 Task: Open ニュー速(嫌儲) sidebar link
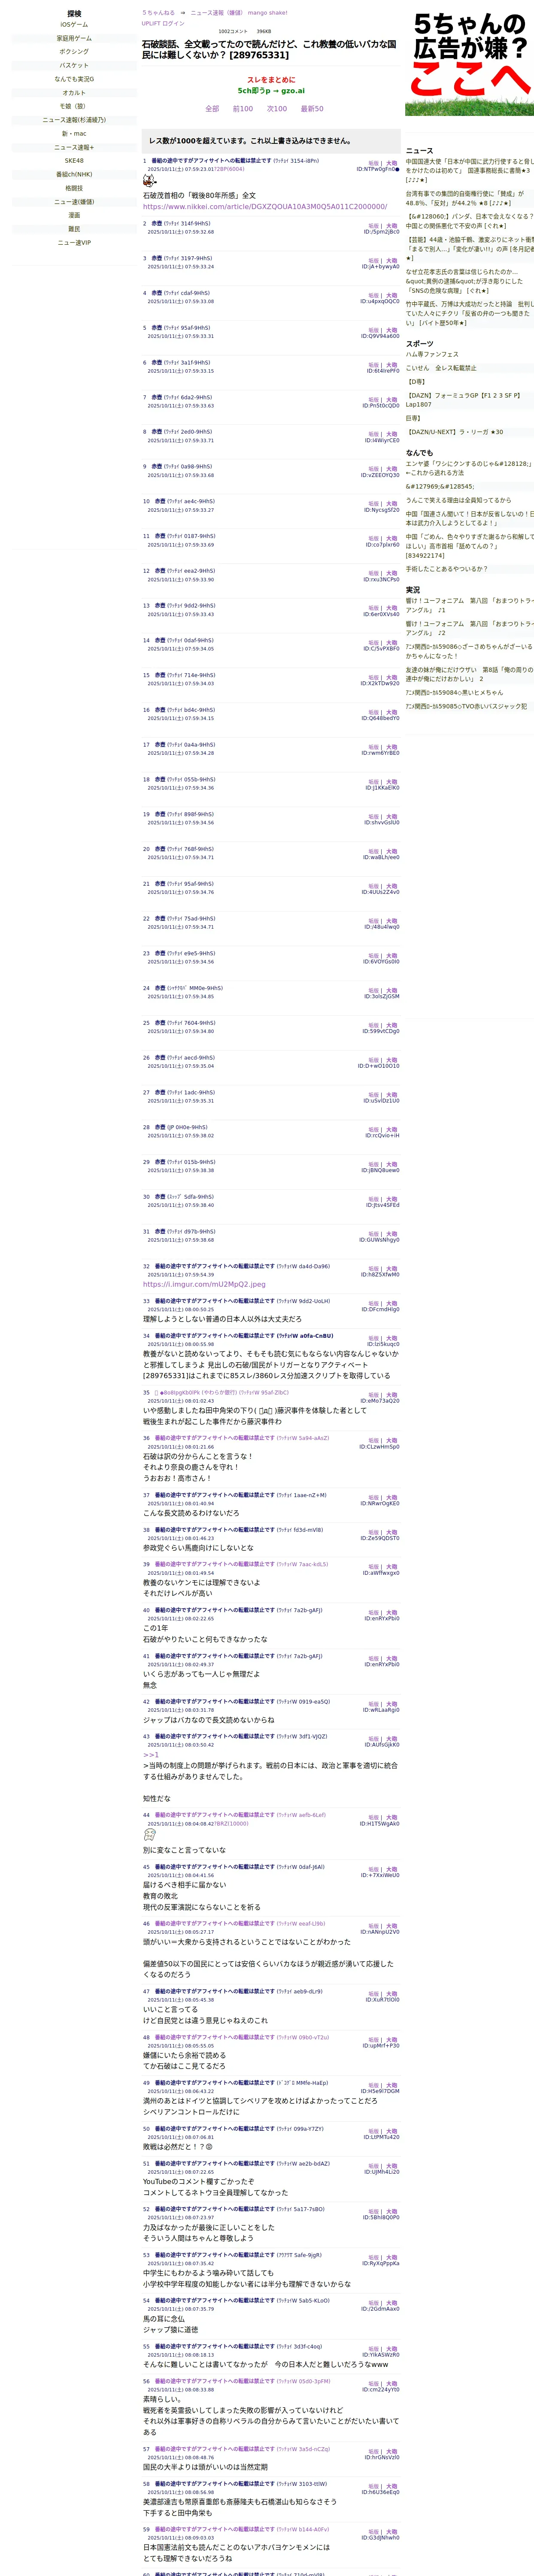74,202
